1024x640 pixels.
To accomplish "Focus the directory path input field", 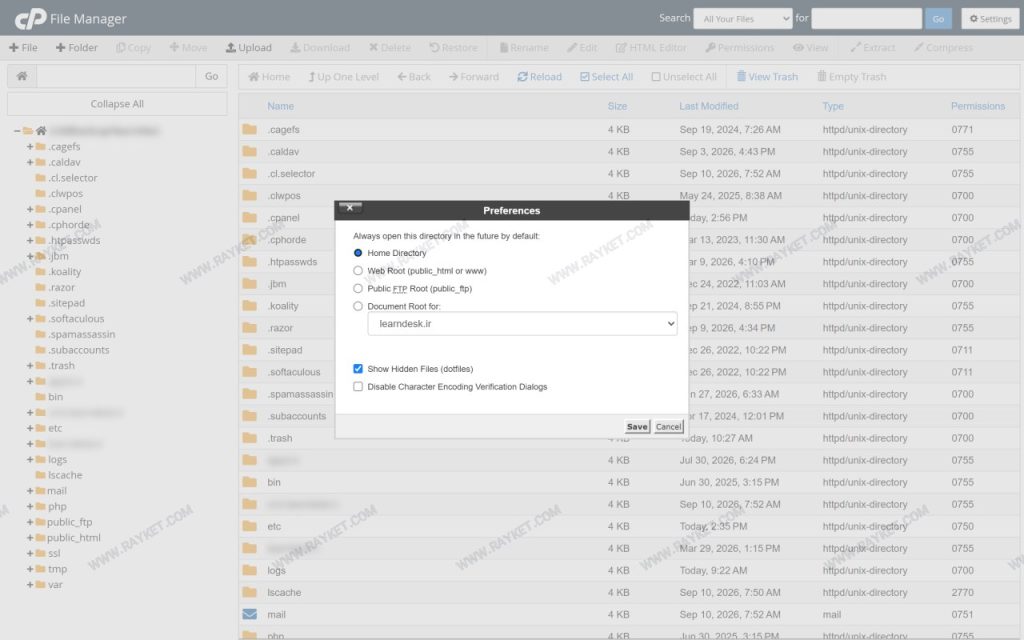I will (116, 76).
